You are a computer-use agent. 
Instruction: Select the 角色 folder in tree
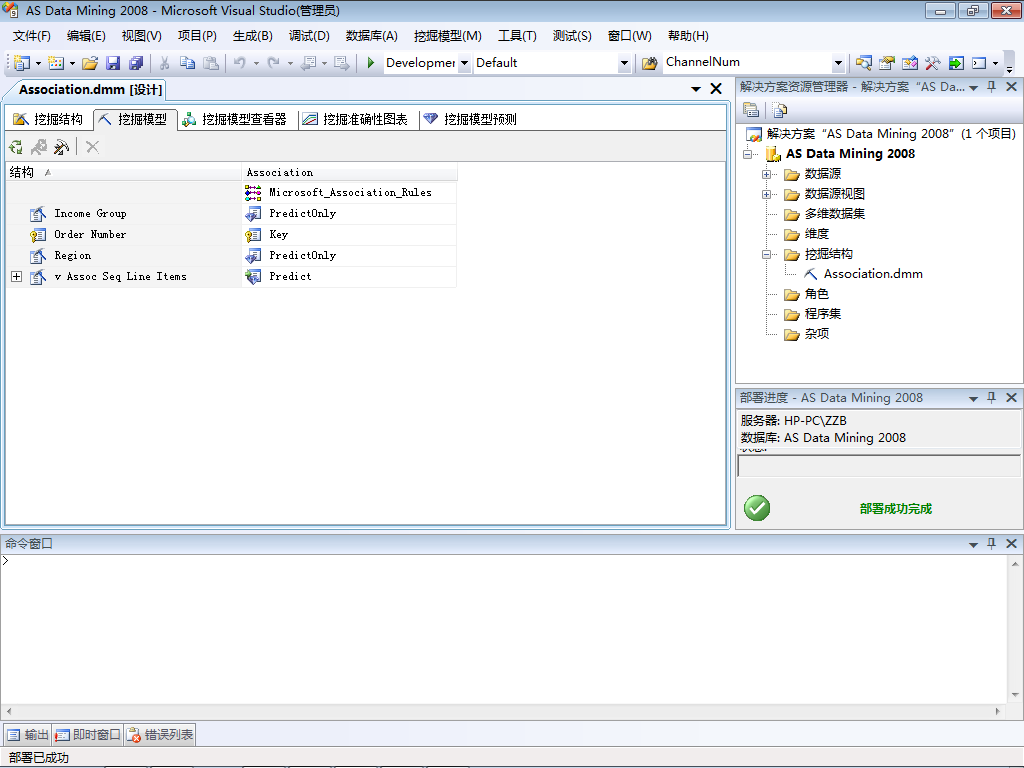(x=816, y=294)
